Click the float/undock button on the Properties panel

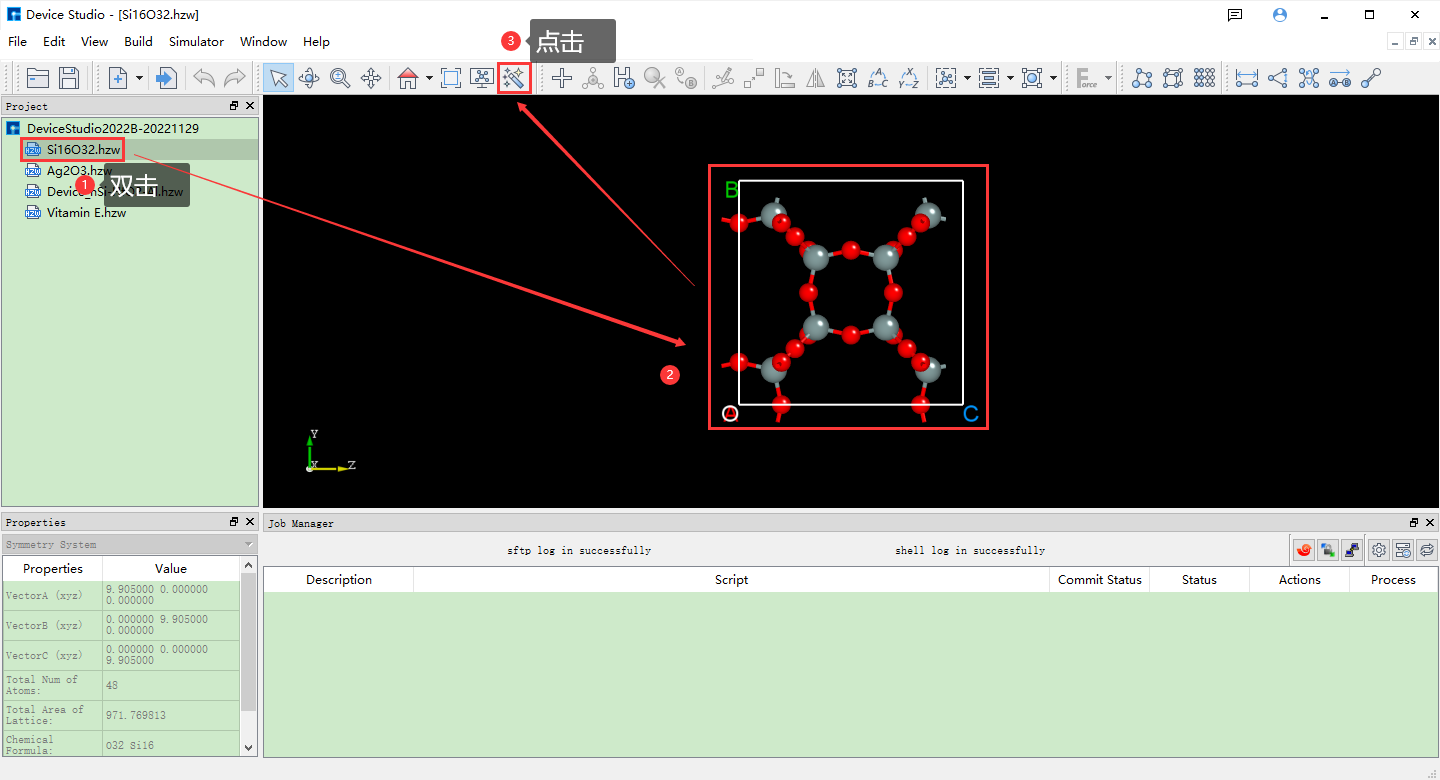click(233, 521)
